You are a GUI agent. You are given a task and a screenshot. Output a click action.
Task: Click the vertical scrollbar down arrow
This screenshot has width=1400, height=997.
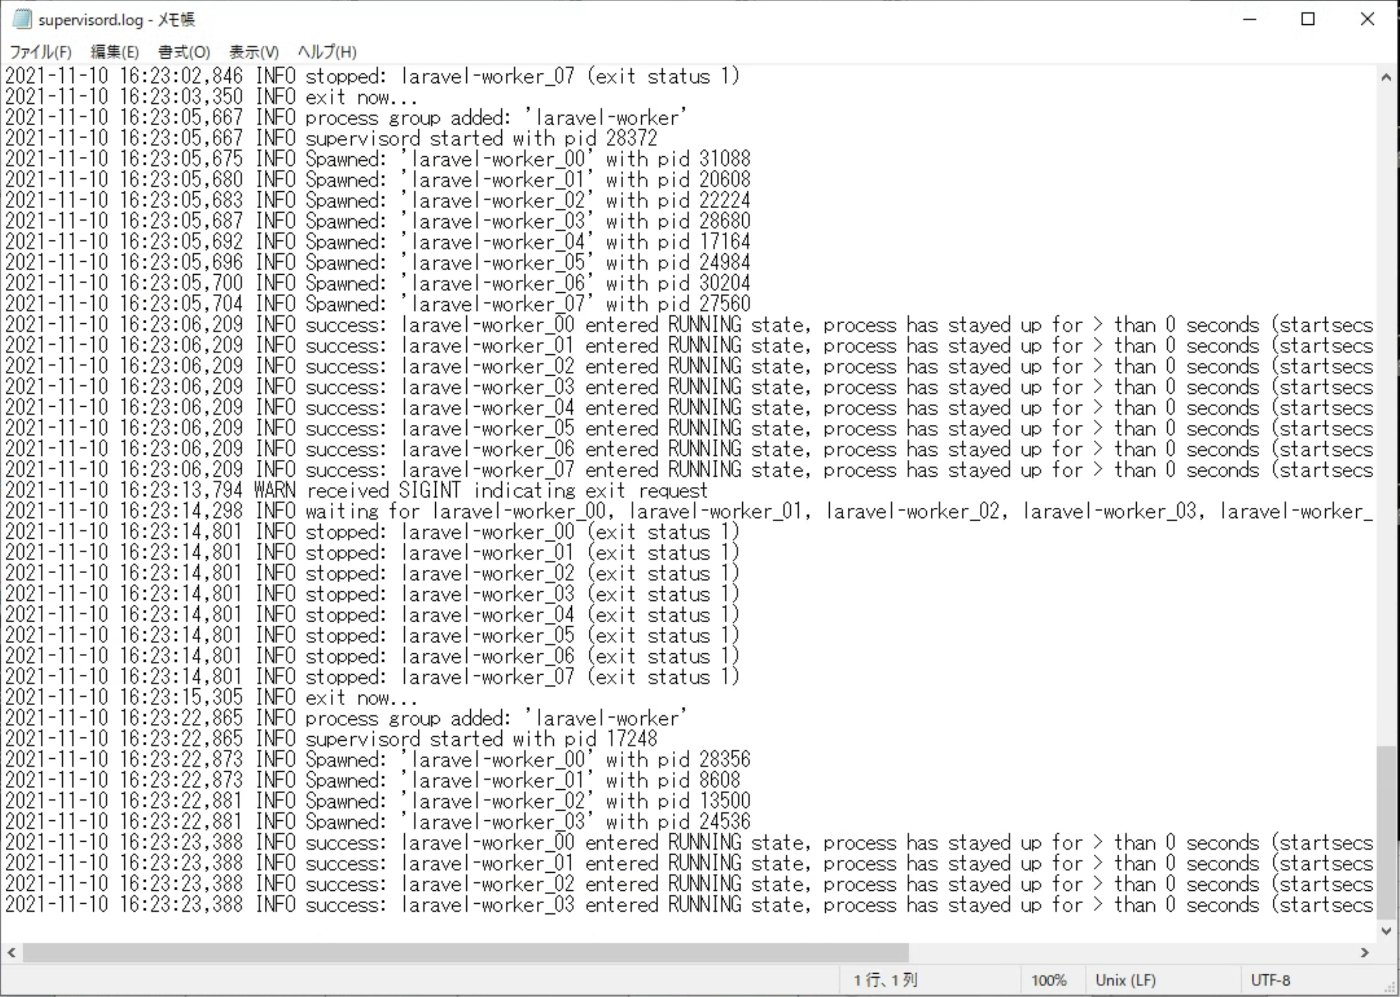1386,930
